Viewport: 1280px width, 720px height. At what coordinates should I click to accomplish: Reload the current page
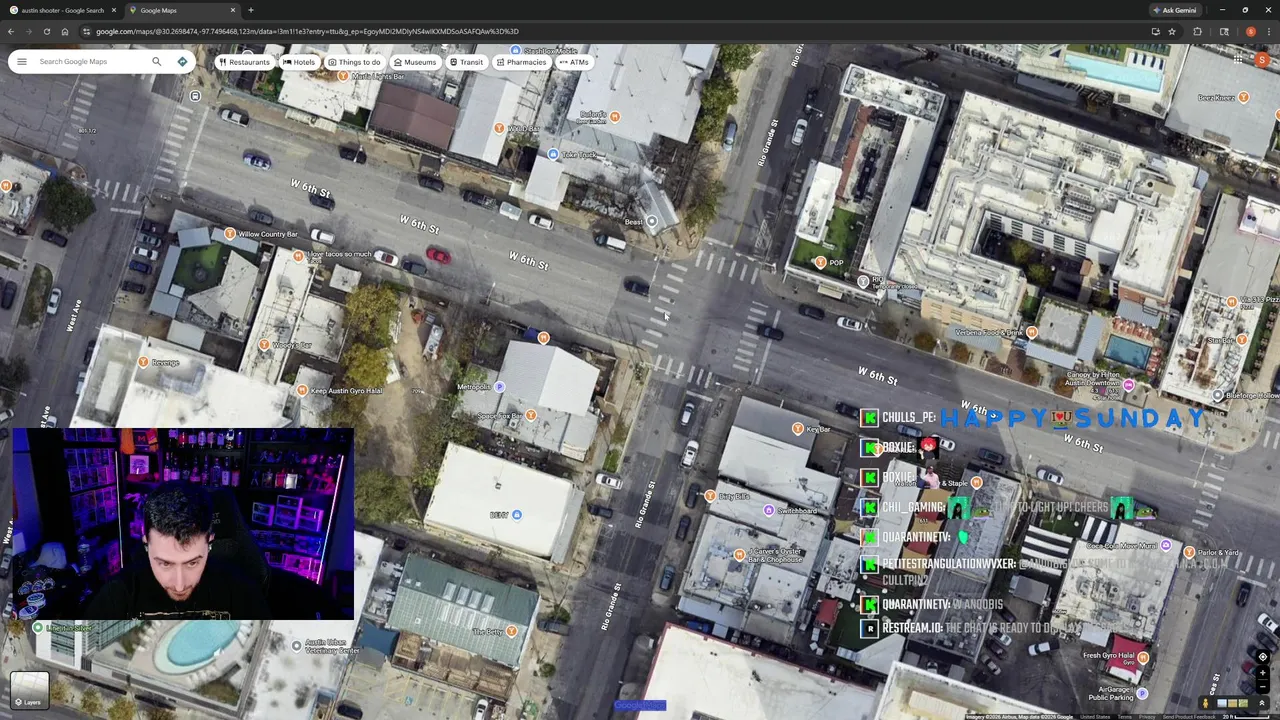click(x=47, y=31)
